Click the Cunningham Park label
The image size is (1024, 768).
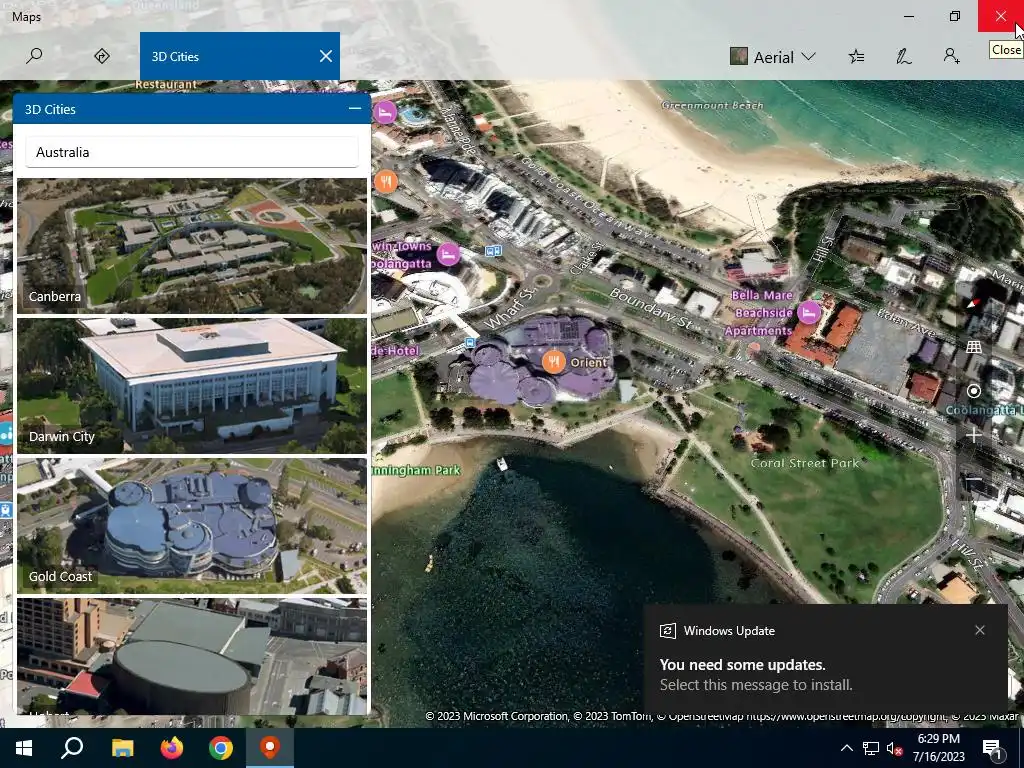click(x=416, y=470)
